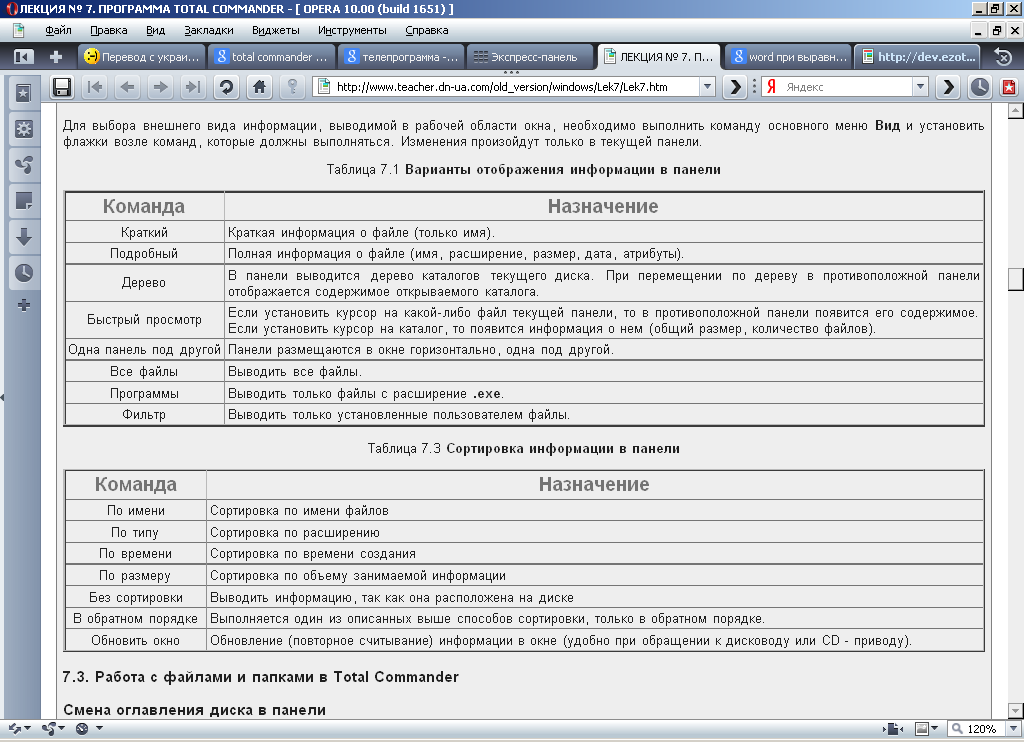Open the Виджеты menu
This screenshot has width=1024, height=742.
[276, 30]
